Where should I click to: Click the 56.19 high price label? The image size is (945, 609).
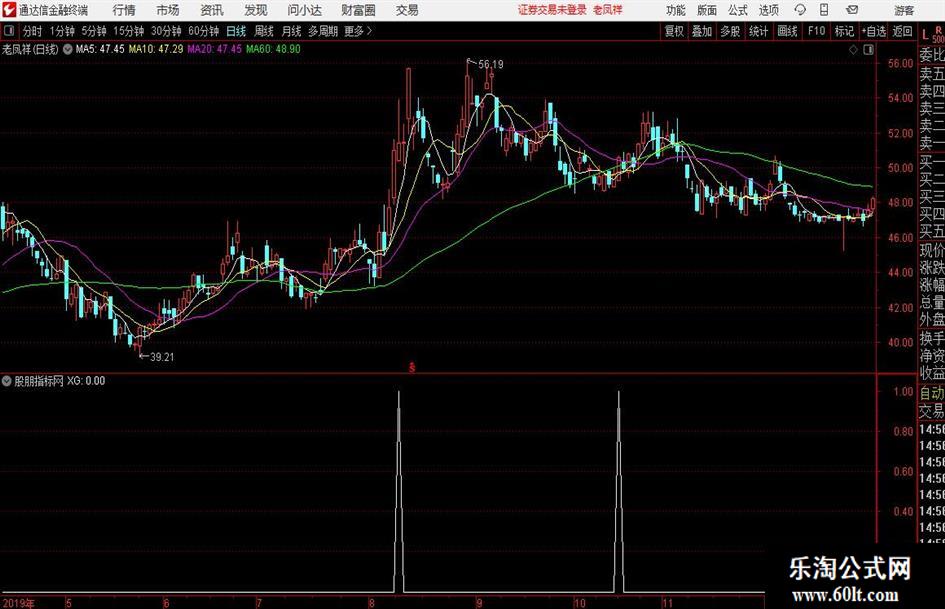tap(491, 64)
